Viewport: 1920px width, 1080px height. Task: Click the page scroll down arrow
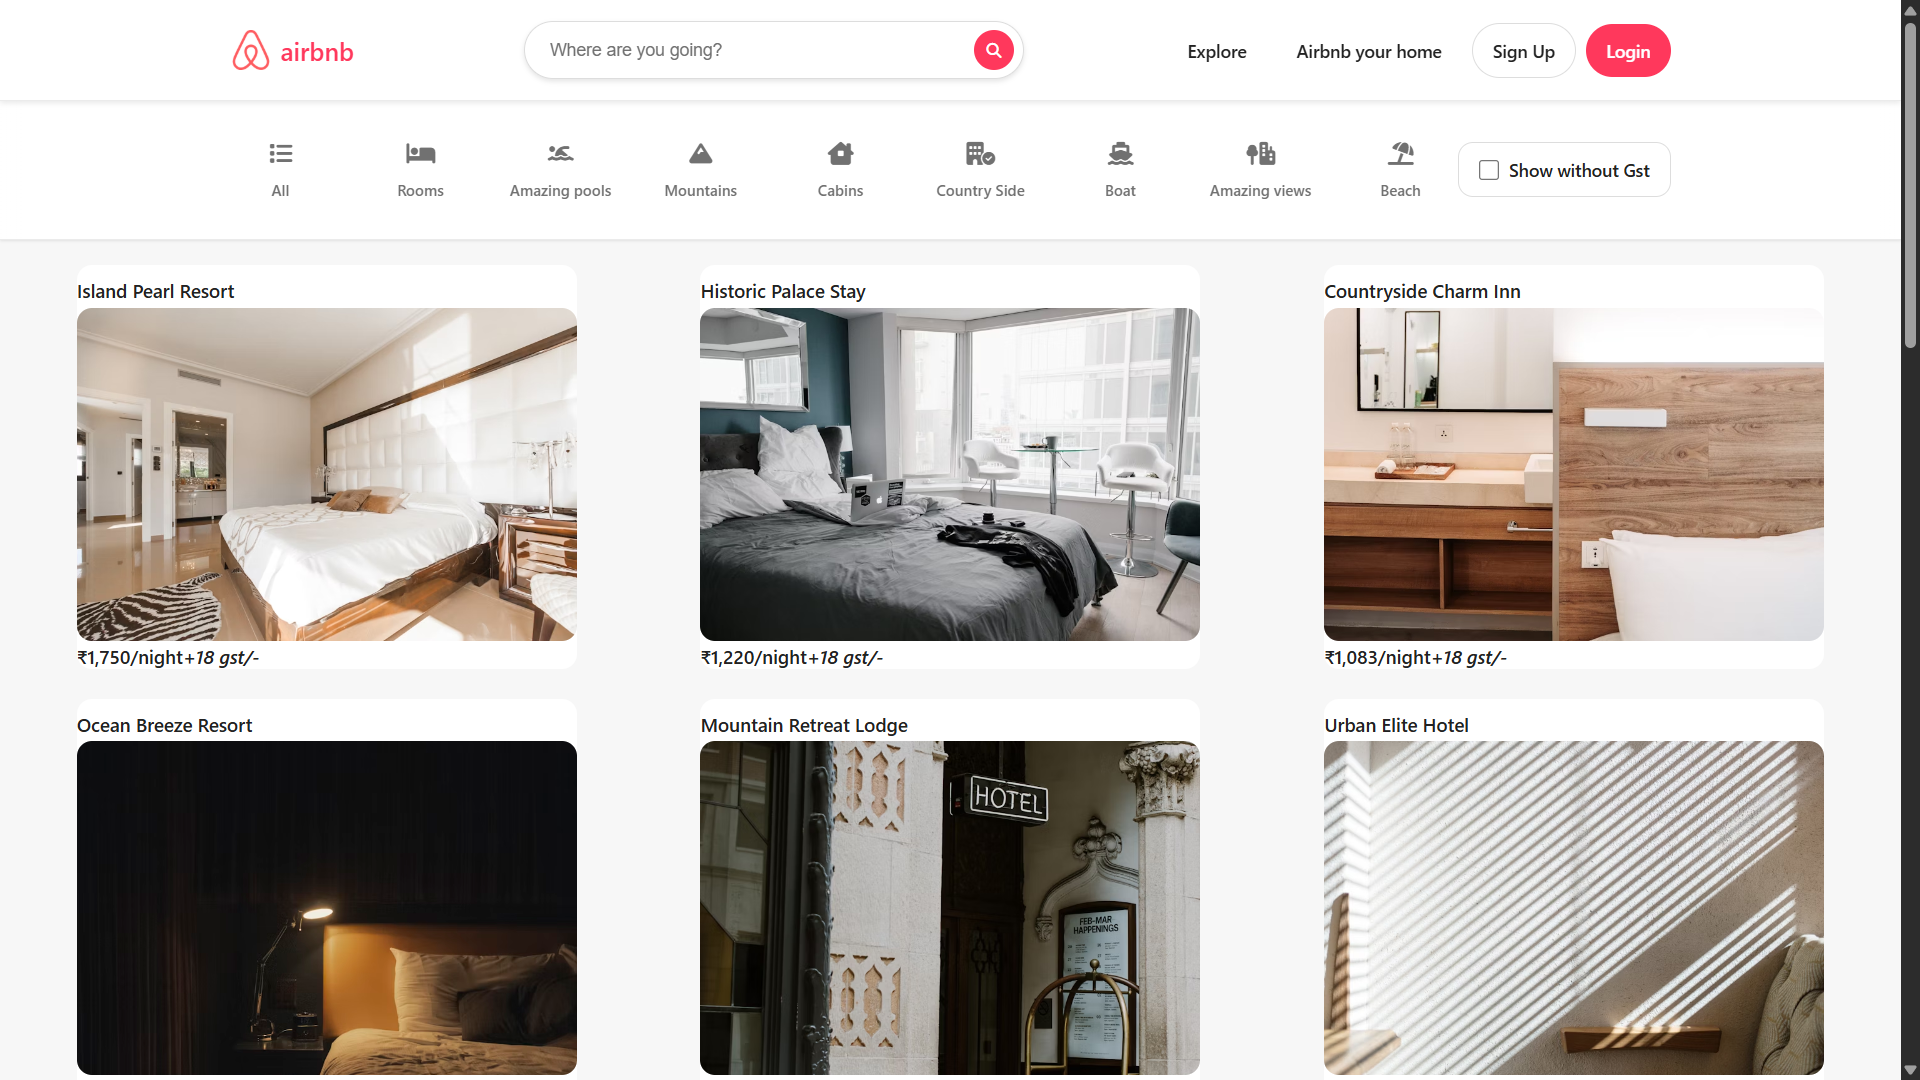[1910, 1070]
